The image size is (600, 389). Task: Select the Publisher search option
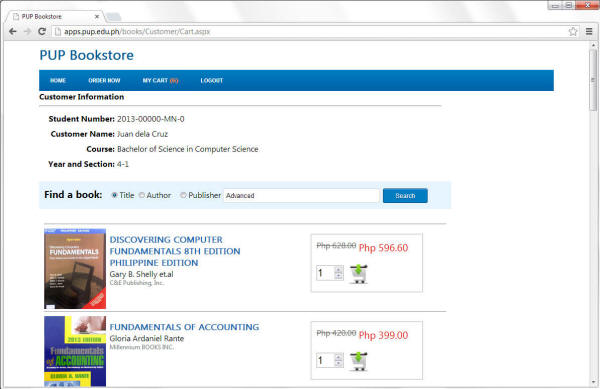[x=183, y=195]
